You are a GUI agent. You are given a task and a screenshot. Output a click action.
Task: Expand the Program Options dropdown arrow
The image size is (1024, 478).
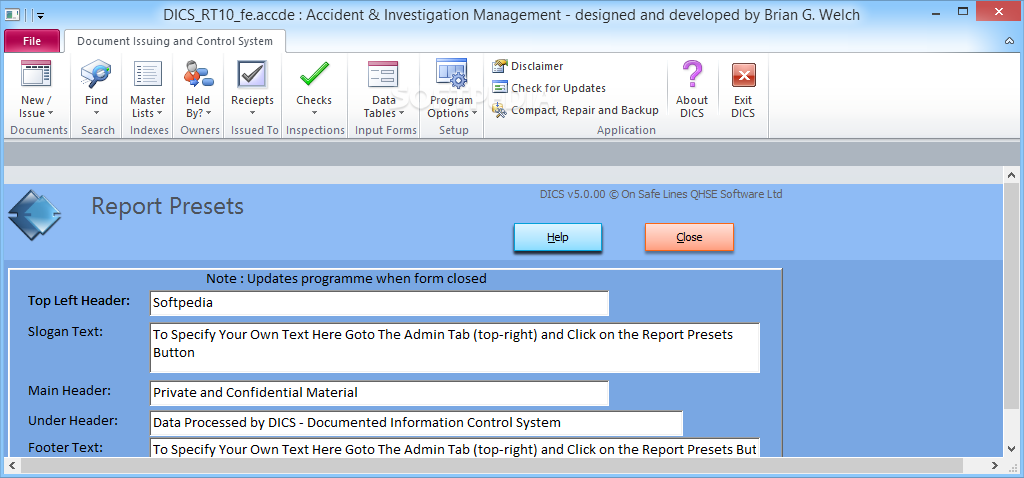474,114
